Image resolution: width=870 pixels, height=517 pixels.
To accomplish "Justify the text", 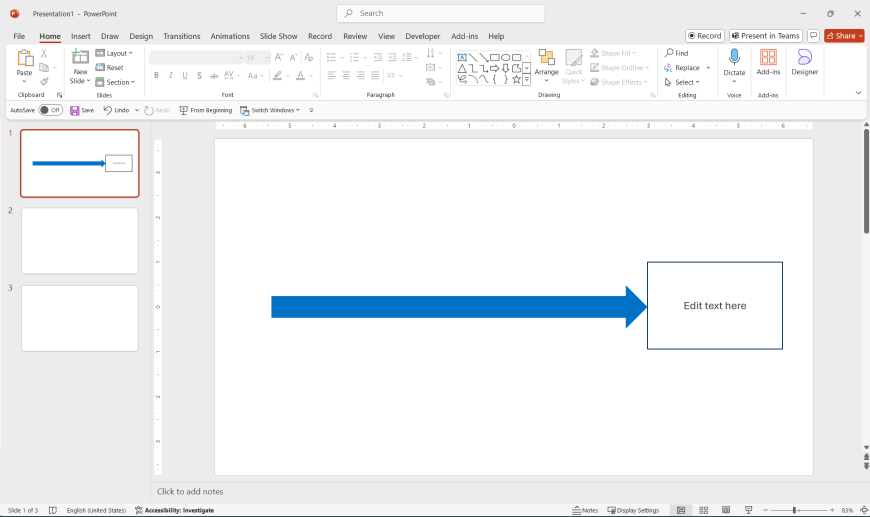I will click(x=375, y=75).
